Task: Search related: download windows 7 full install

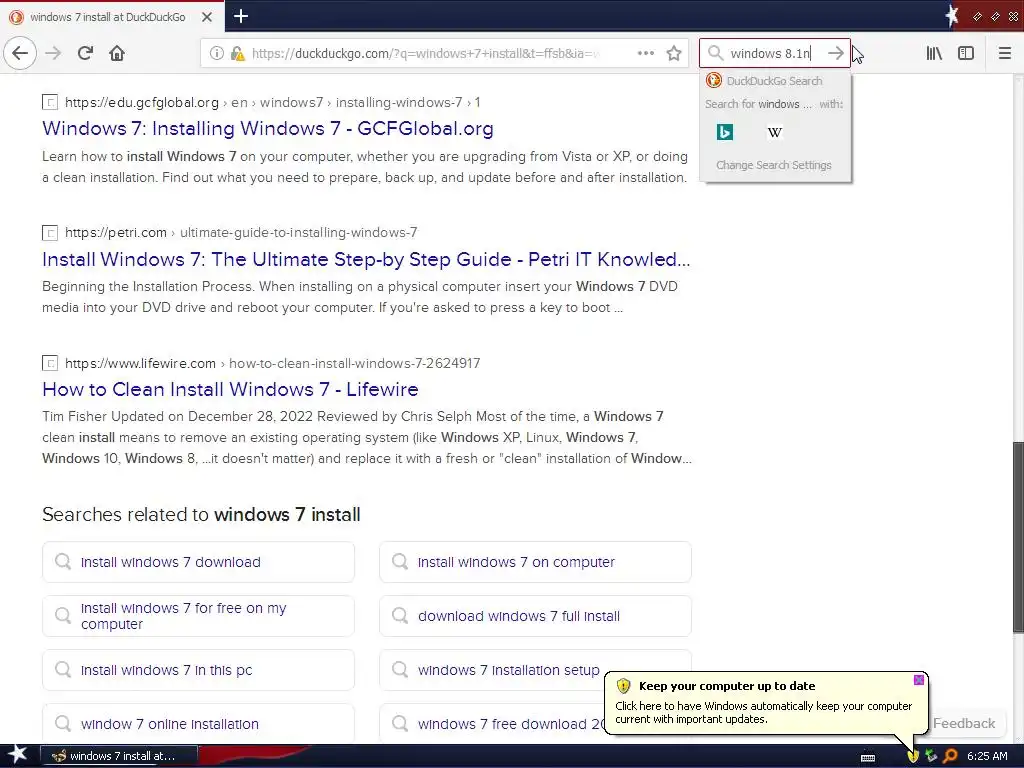Action: coord(536,616)
